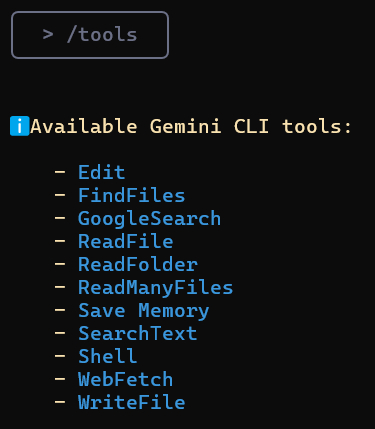Select the ReadManyFiles tool entry

pyautogui.click(x=155, y=287)
